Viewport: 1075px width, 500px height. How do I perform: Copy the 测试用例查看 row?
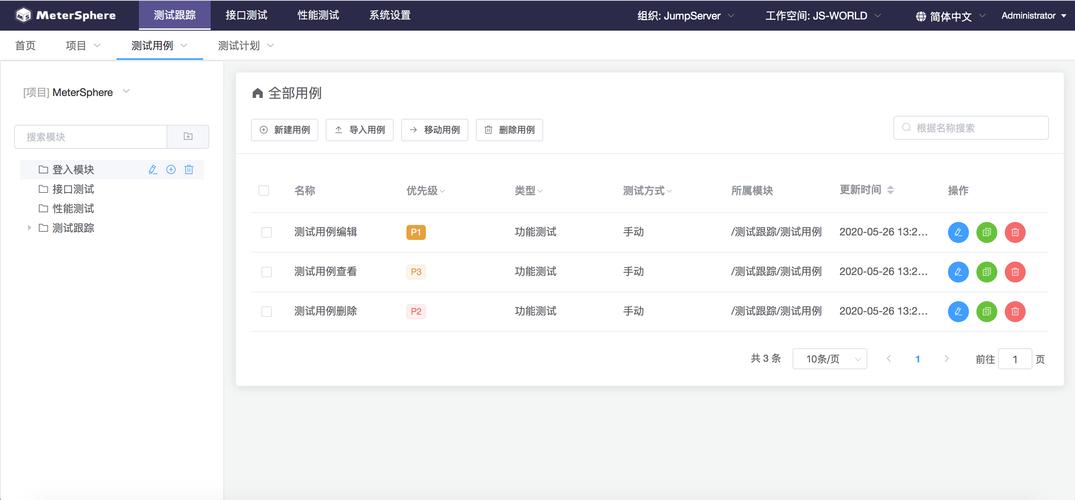pos(987,272)
